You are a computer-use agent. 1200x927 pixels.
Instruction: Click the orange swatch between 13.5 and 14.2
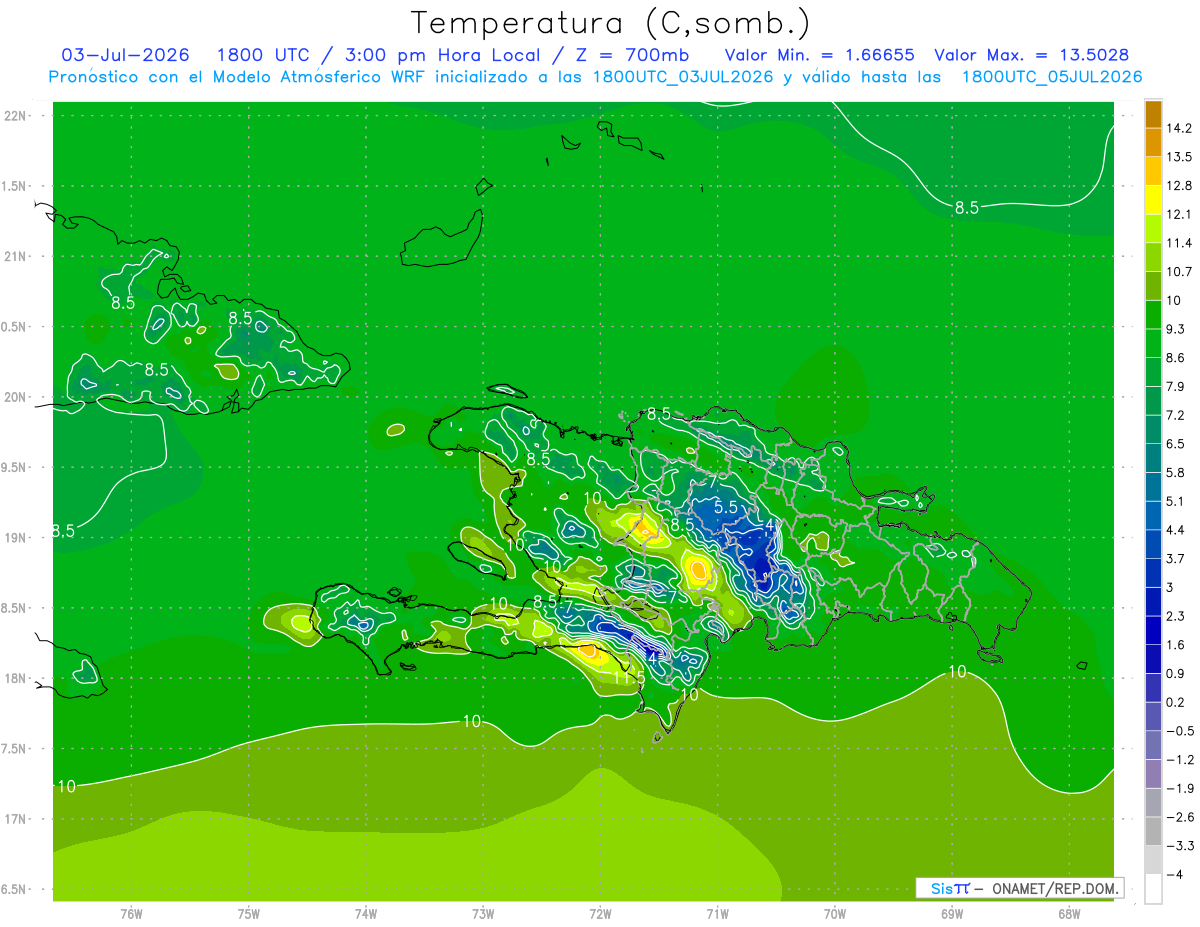(x=1153, y=143)
